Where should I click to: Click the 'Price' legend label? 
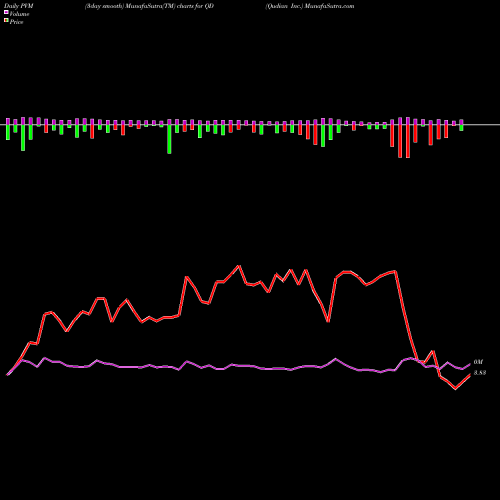[16, 22]
